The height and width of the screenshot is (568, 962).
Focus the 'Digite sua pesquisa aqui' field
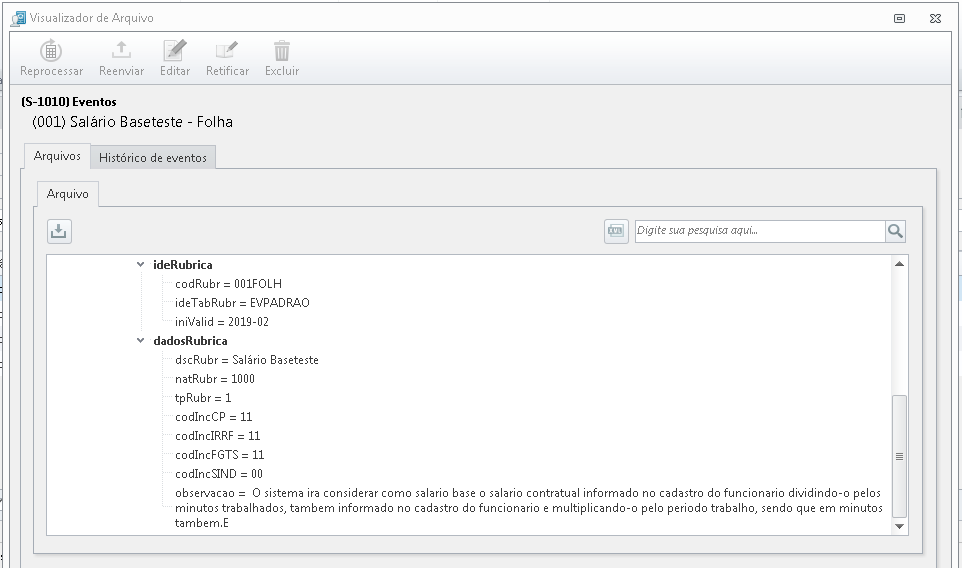click(760, 231)
